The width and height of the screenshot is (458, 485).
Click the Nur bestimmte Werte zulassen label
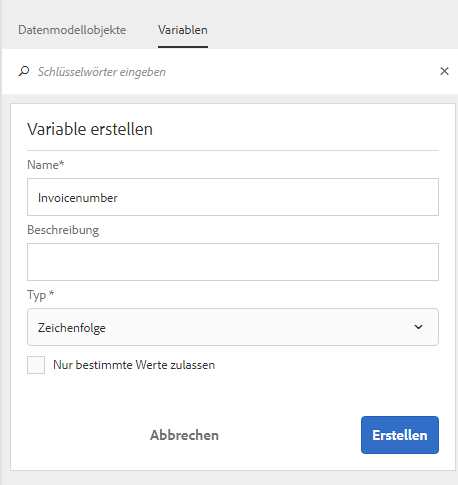[x=134, y=365]
